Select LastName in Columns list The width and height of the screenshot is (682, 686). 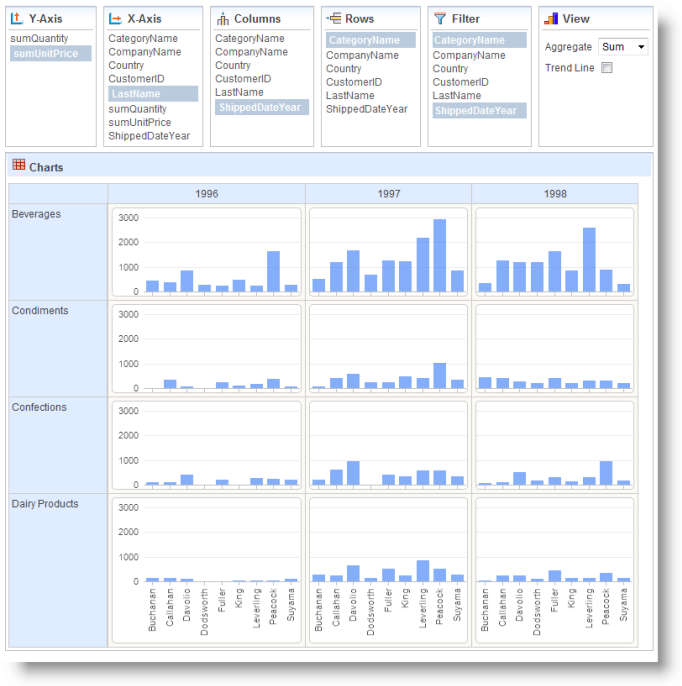(x=239, y=92)
